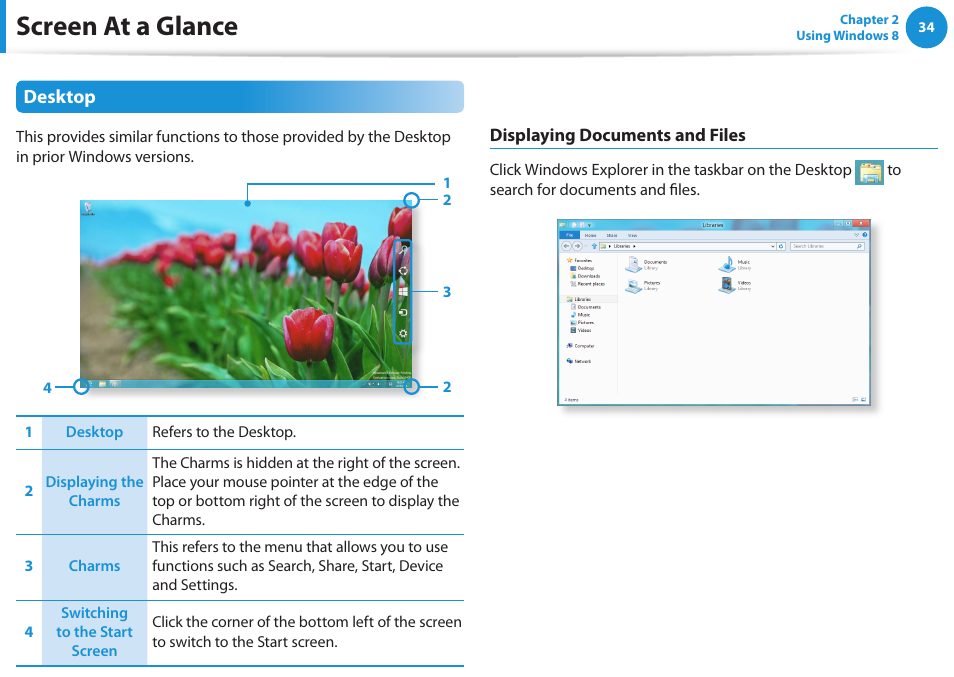Switch to the View ribbon tab
The image size is (954, 677).
[634, 234]
